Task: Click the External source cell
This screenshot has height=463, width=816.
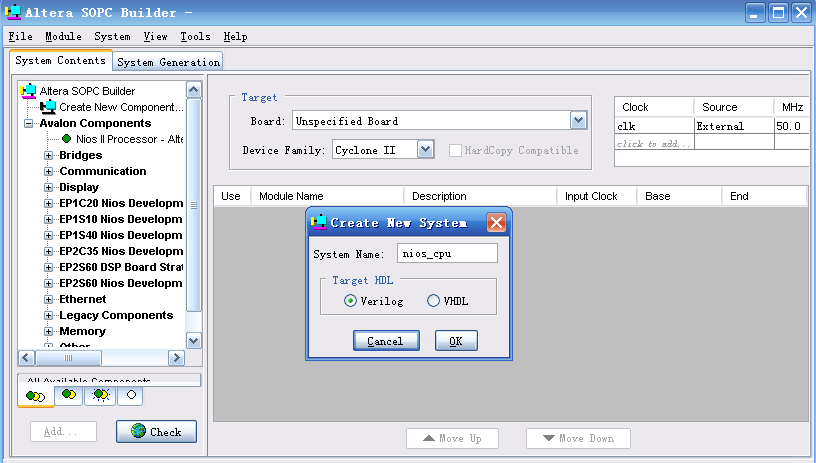Action: point(734,126)
